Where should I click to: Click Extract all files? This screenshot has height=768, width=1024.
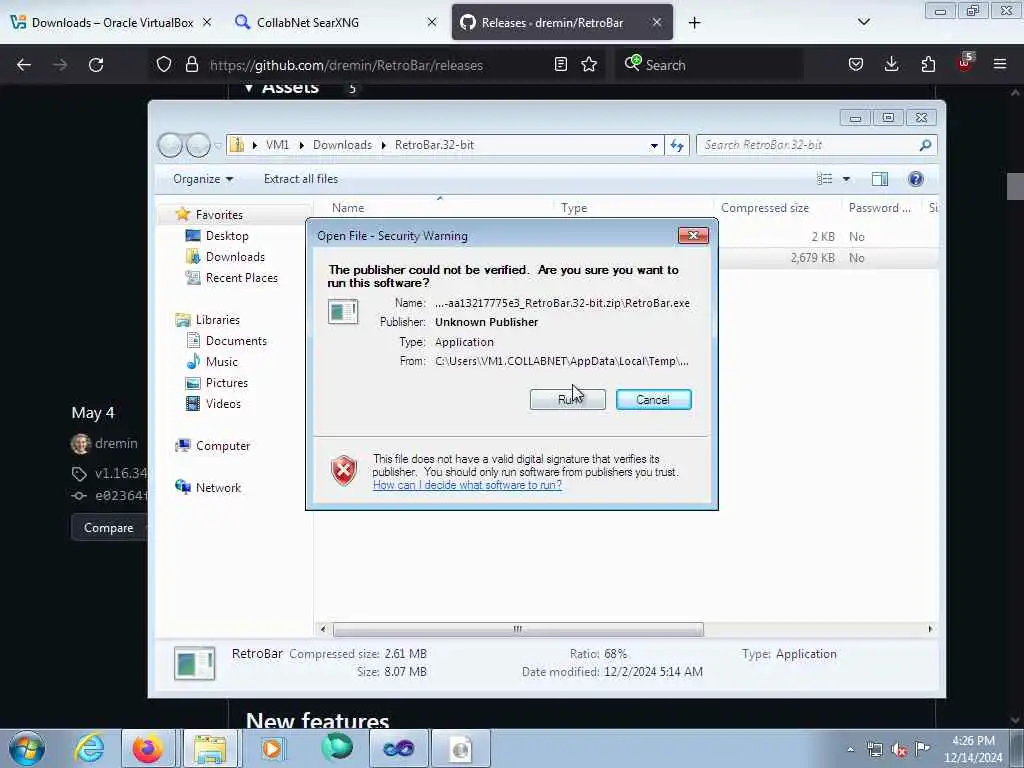pos(301,179)
